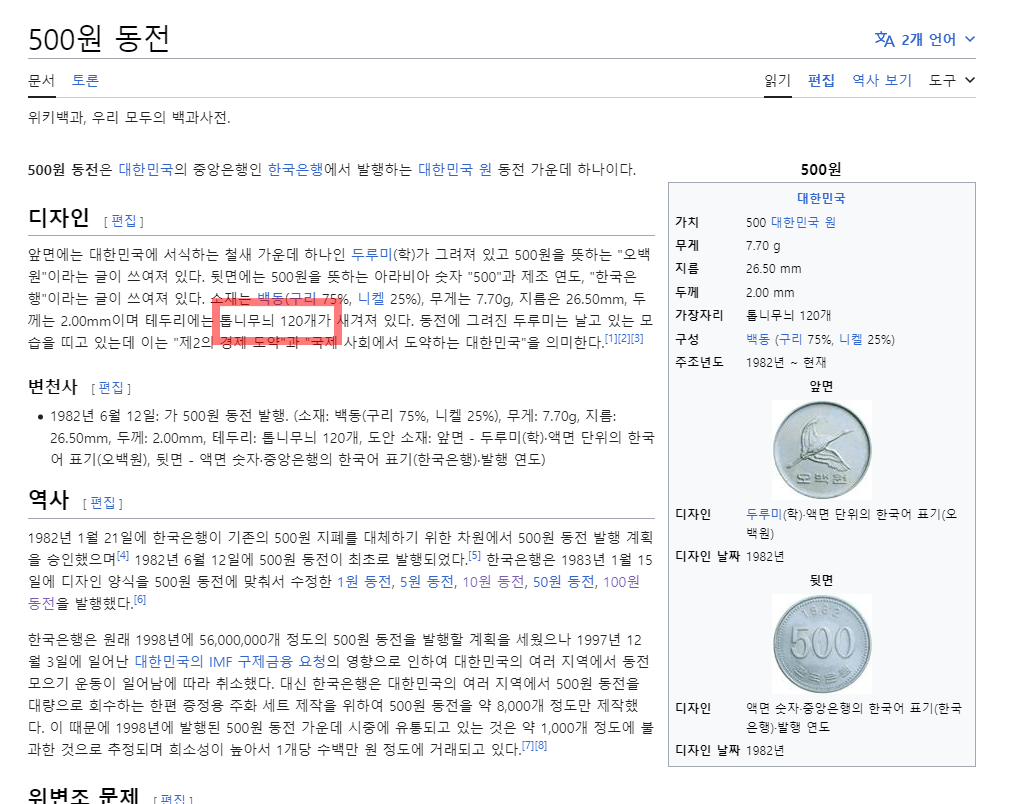
Task: Open the 역사 보기 tab
Action: tap(881, 80)
